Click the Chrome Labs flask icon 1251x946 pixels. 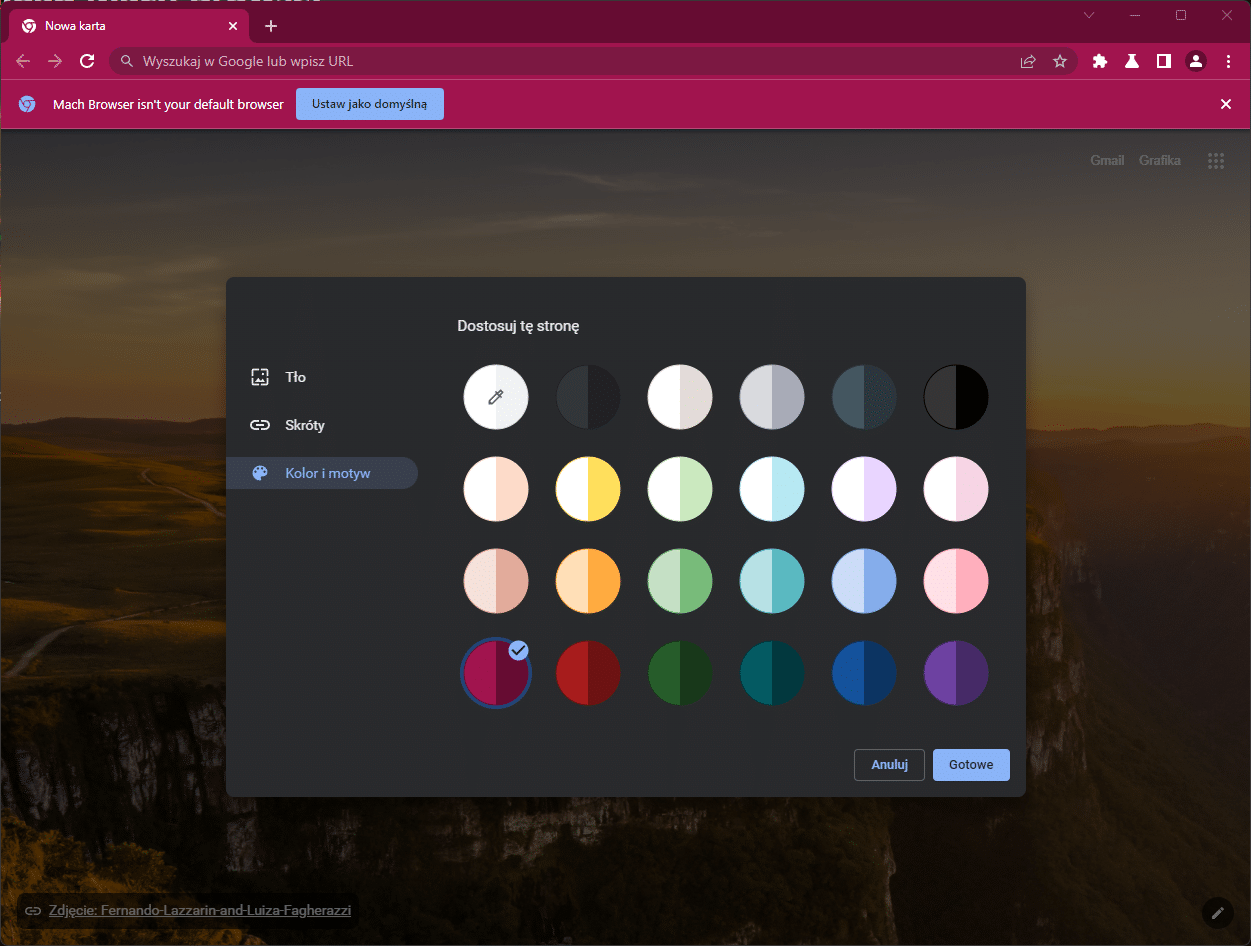pos(1131,61)
